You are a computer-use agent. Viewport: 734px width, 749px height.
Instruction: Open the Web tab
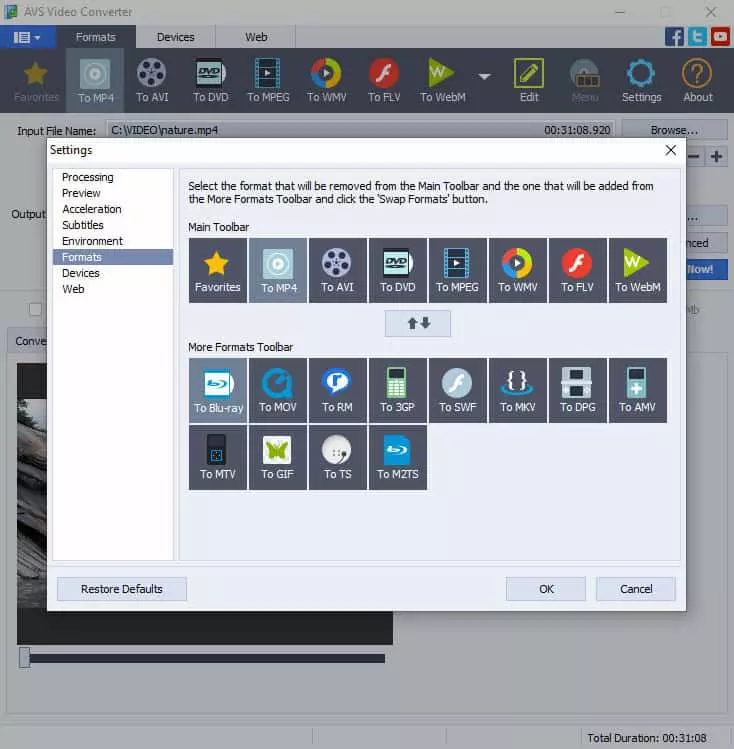(256, 37)
